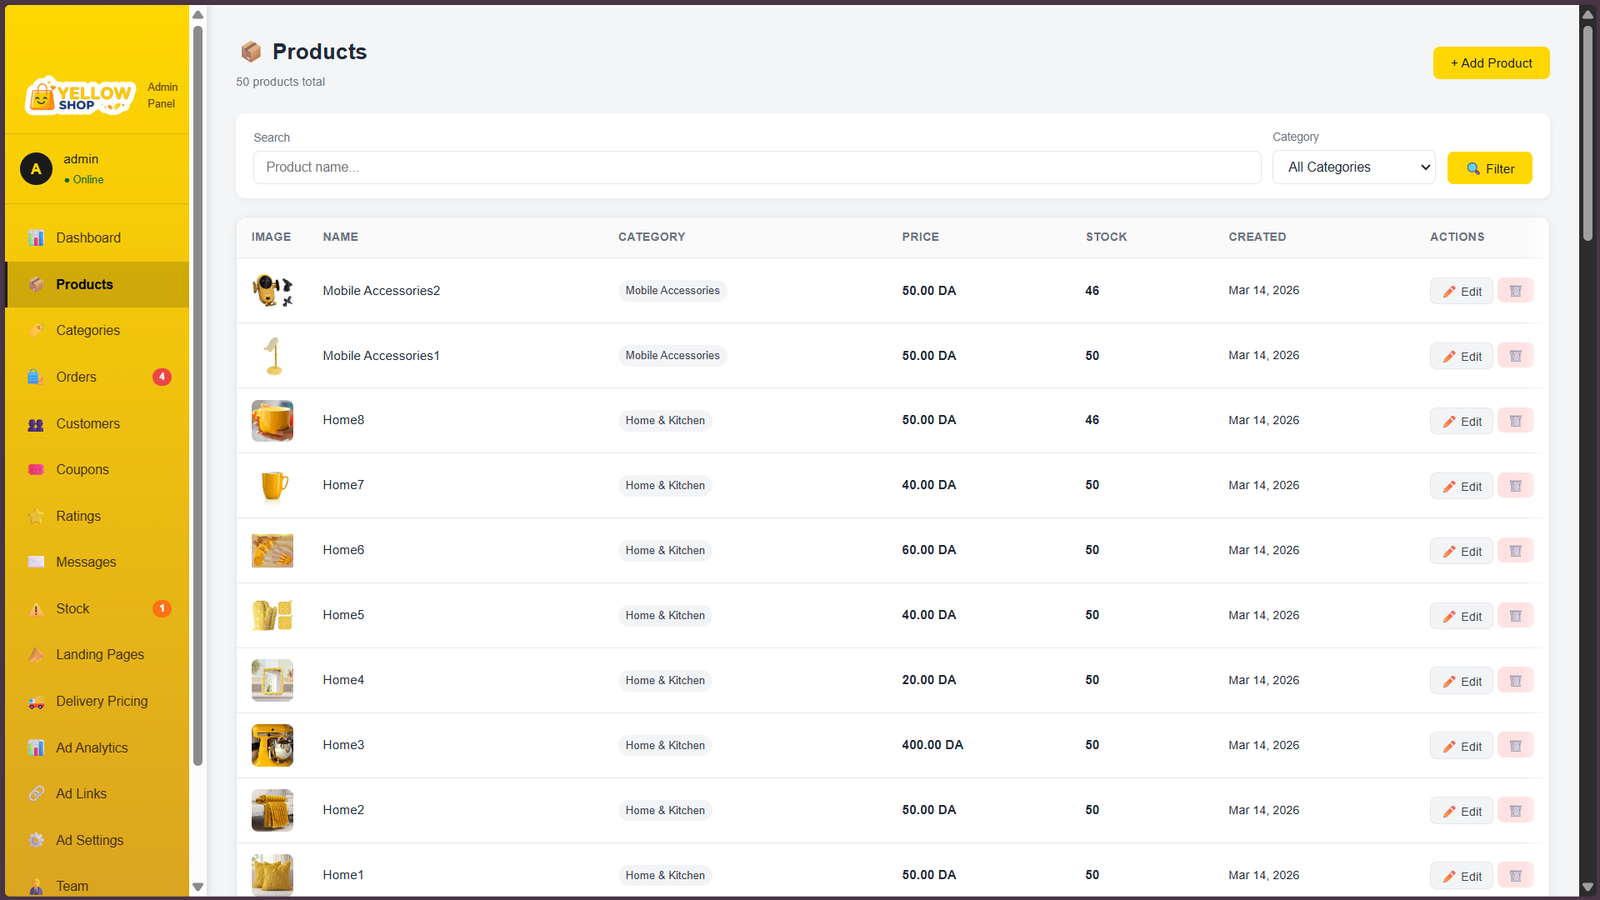This screenshot has width=1600, height=900.
Task: Delete Home3 using trash icon
Action: pos(1515,746)
